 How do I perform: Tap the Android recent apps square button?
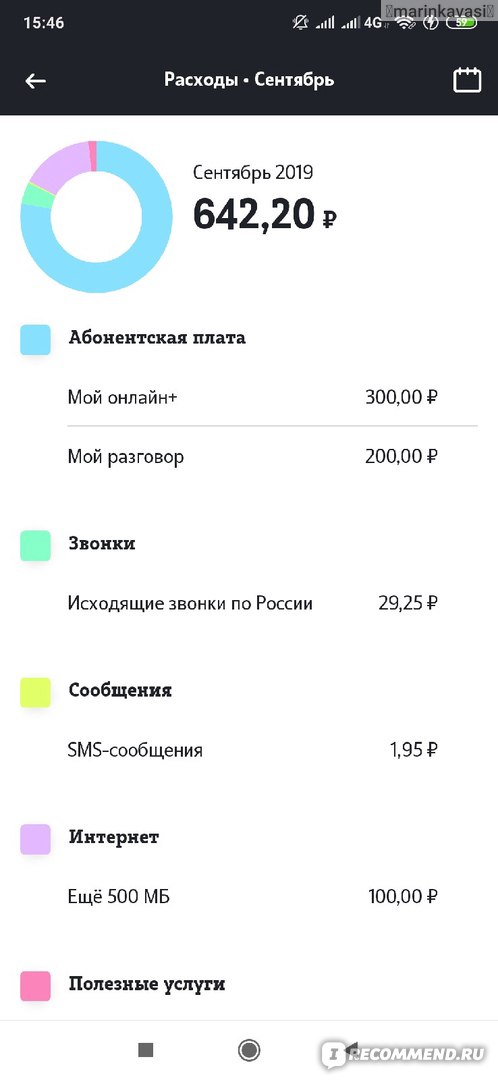[x=145, y=1050]
